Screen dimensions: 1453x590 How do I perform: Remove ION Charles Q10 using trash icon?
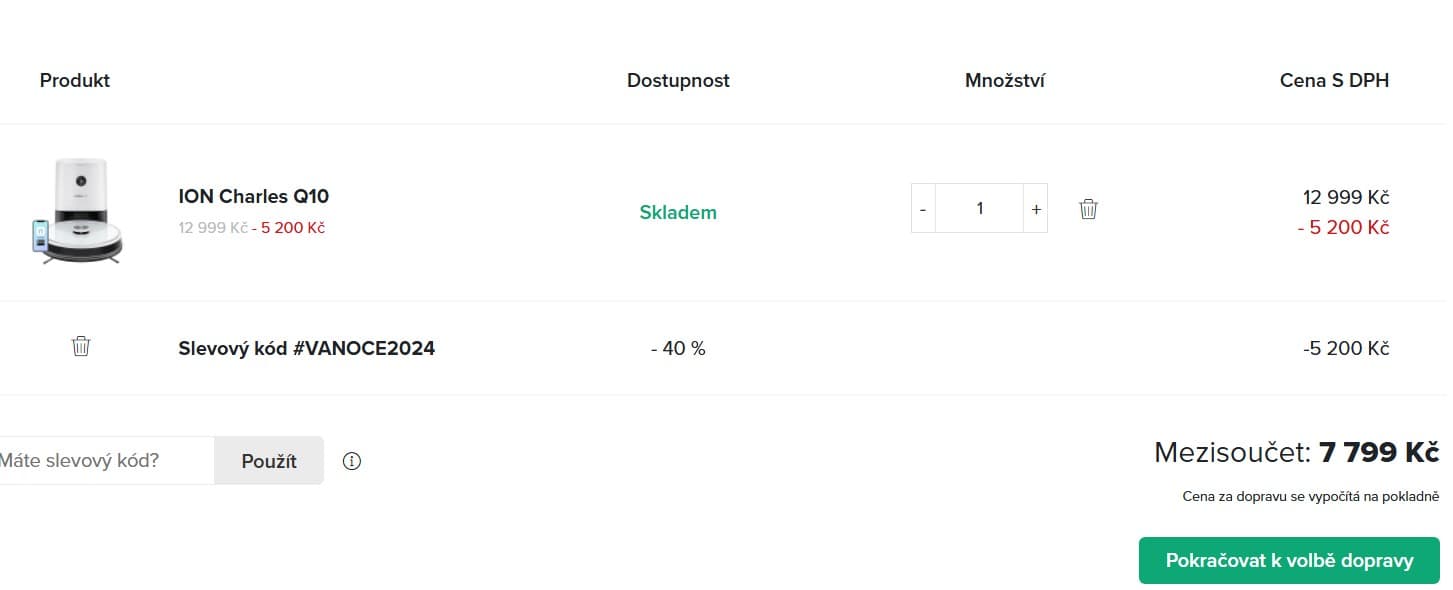pos(1088,209)
